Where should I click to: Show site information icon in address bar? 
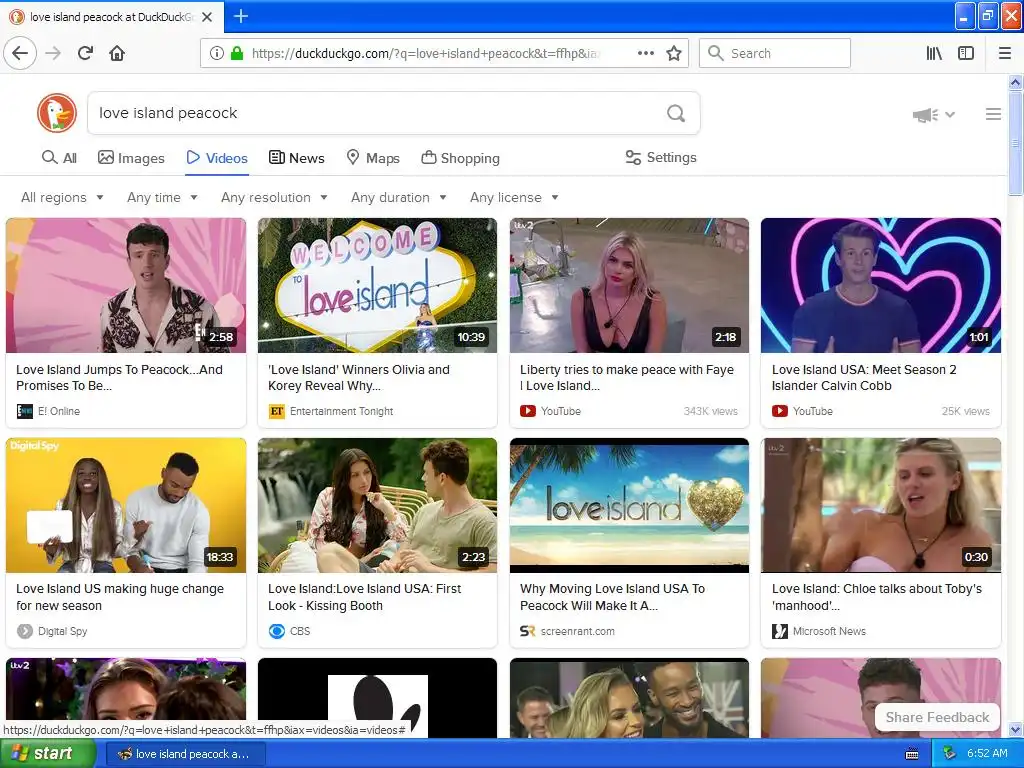pyautogui.click(x=217, y=54)
